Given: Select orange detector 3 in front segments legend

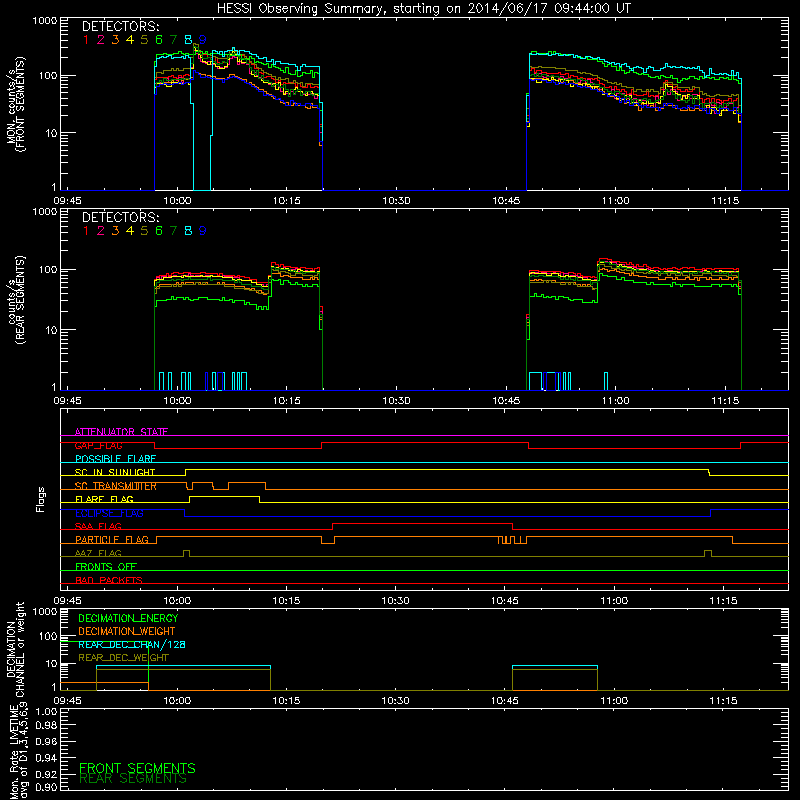Looking at the screenshot, I should pyautogui.click(x=115, y=40).
